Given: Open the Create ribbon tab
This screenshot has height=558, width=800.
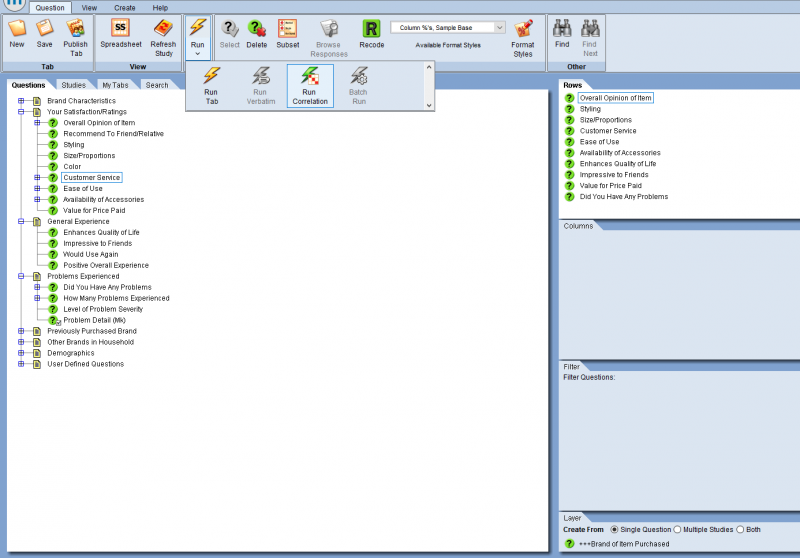Looking at the screenshot, I should tap(124, 8).
